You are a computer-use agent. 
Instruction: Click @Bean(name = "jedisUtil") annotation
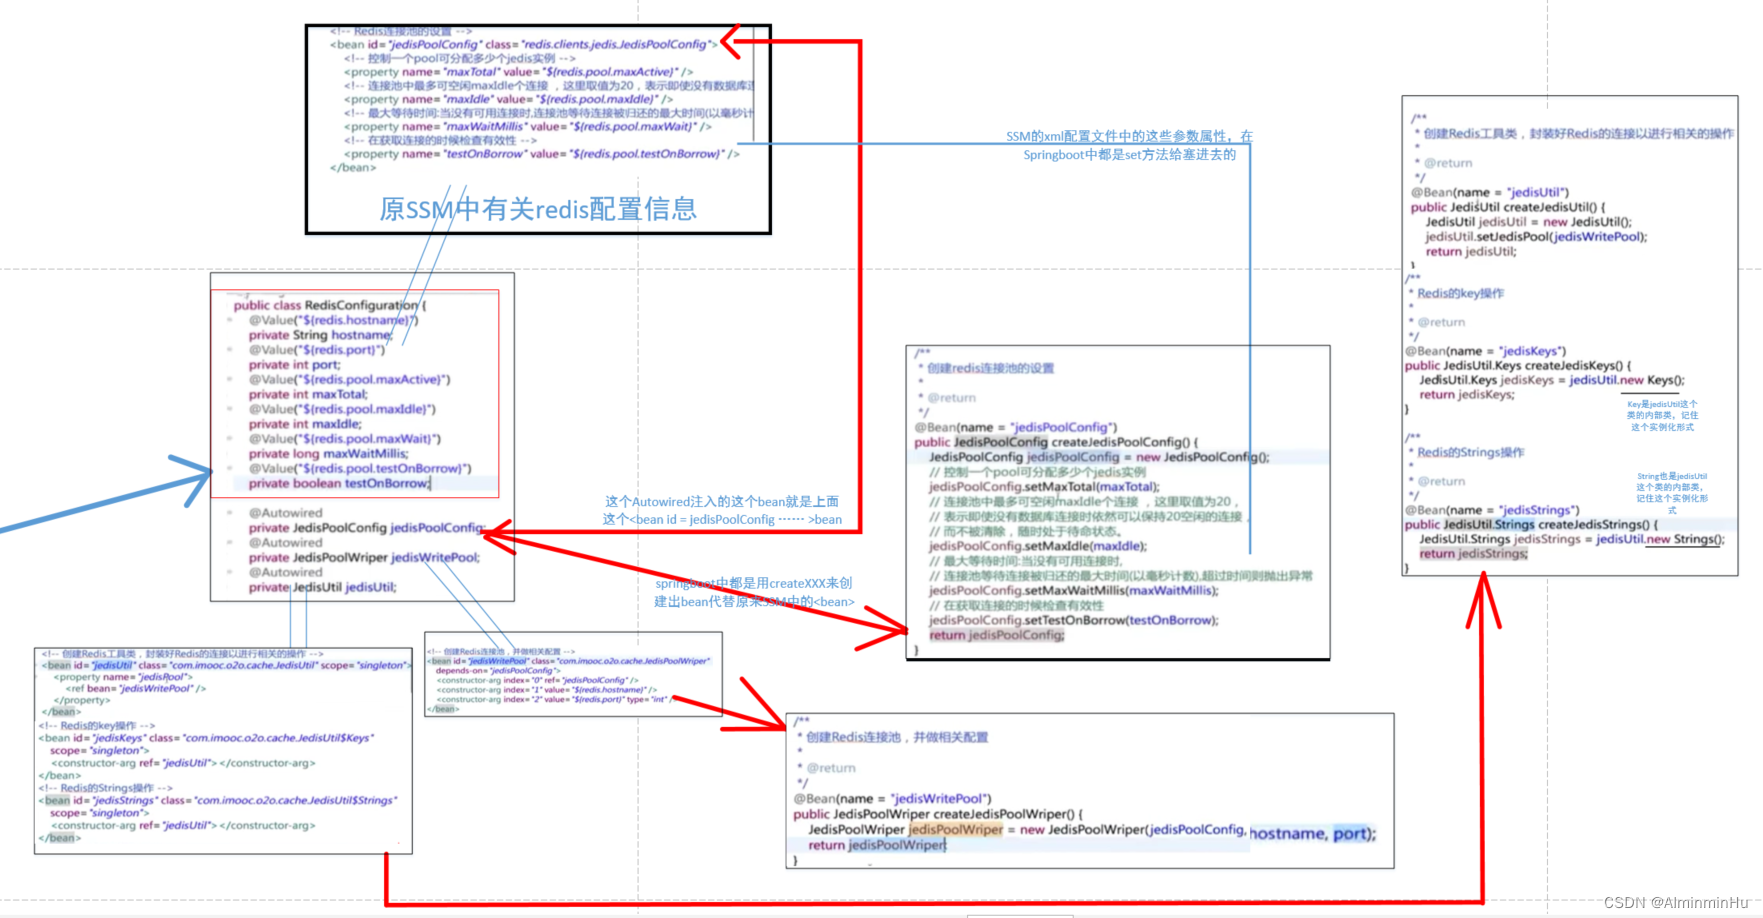(x=1490, y=192)
